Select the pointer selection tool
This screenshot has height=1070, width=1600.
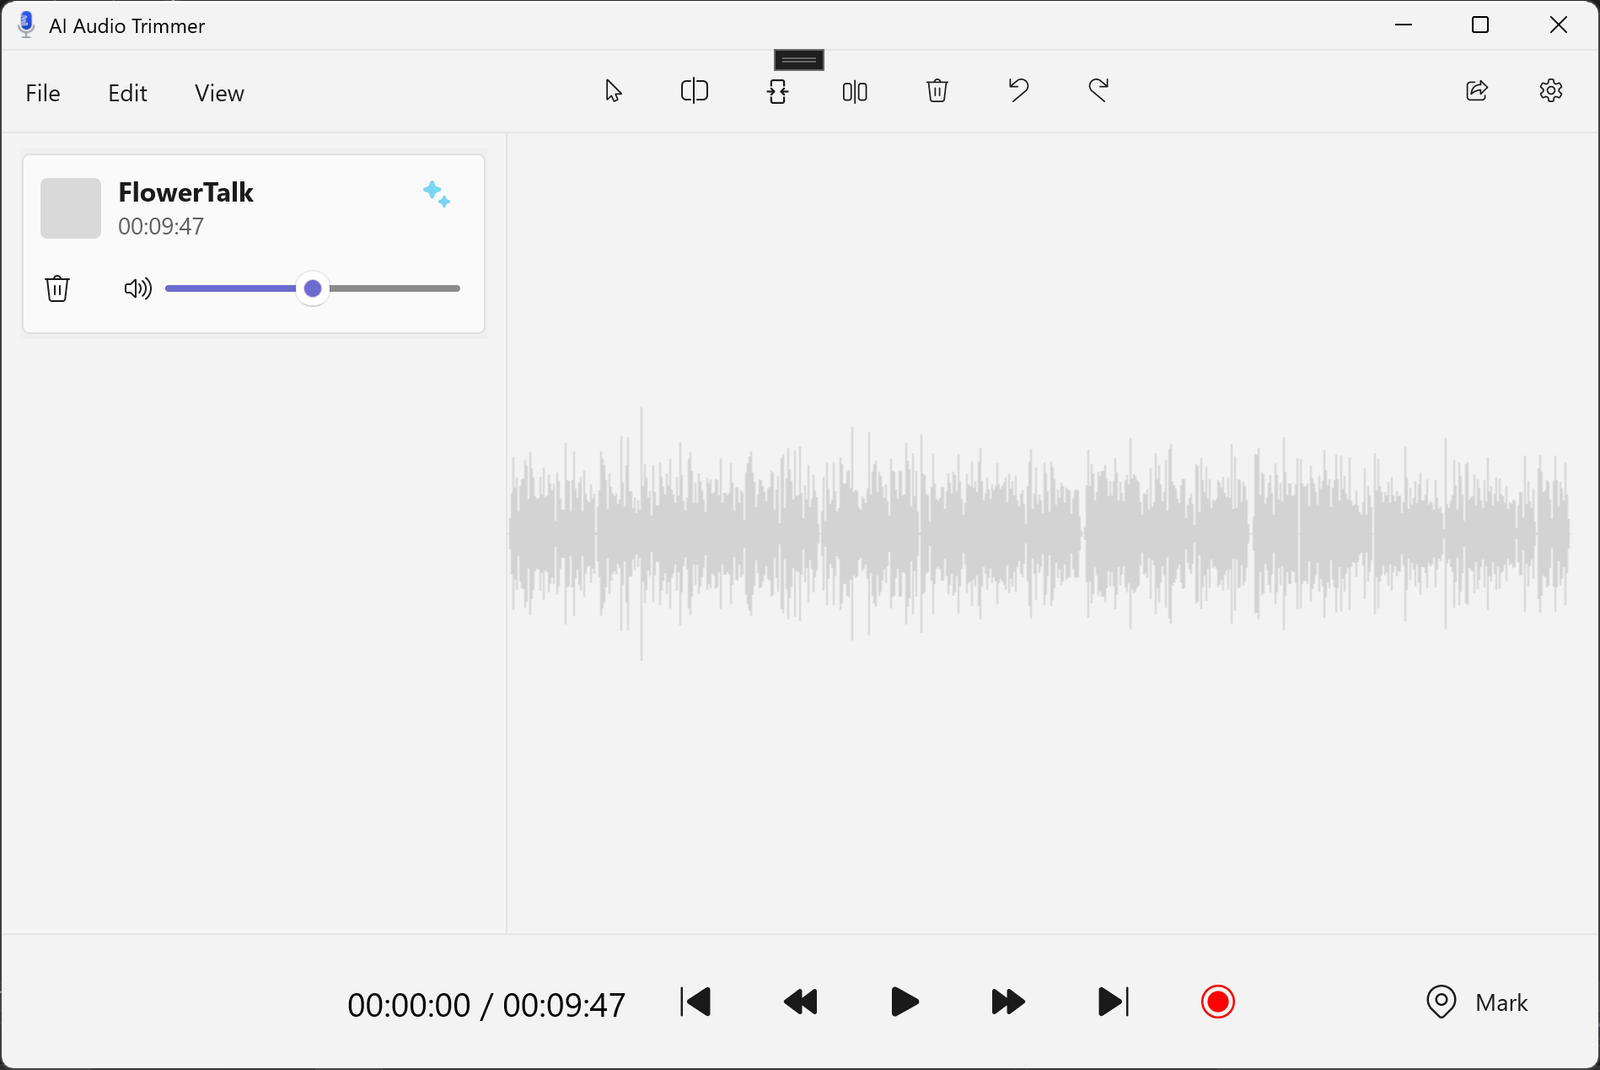click(x=613, y=91)
